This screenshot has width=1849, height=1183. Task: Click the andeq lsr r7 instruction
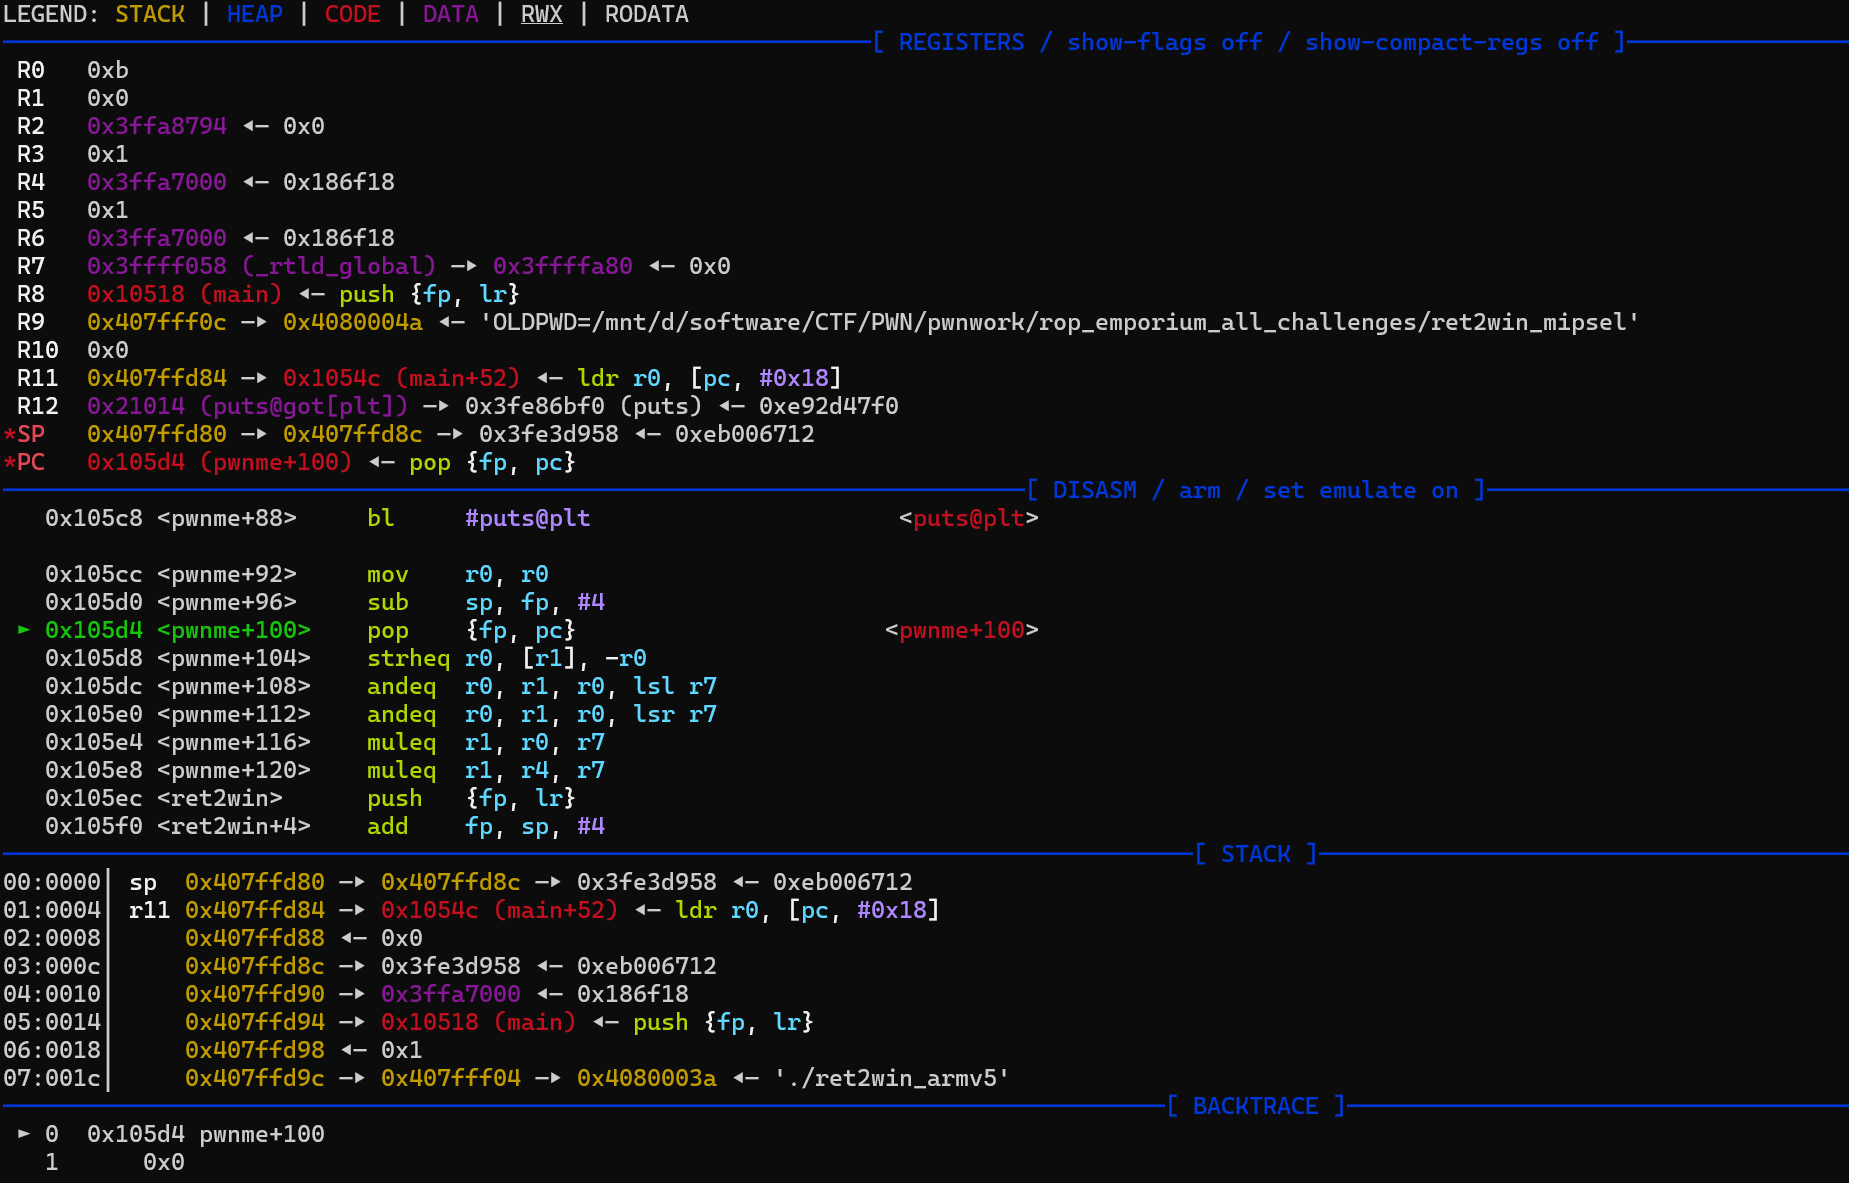click(x=542, y=714)
